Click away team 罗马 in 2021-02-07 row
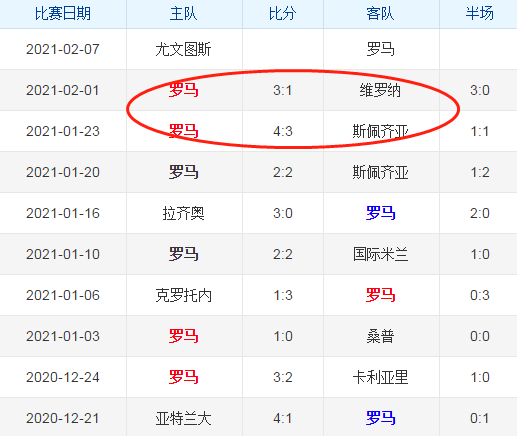 [x=381, y=49]
